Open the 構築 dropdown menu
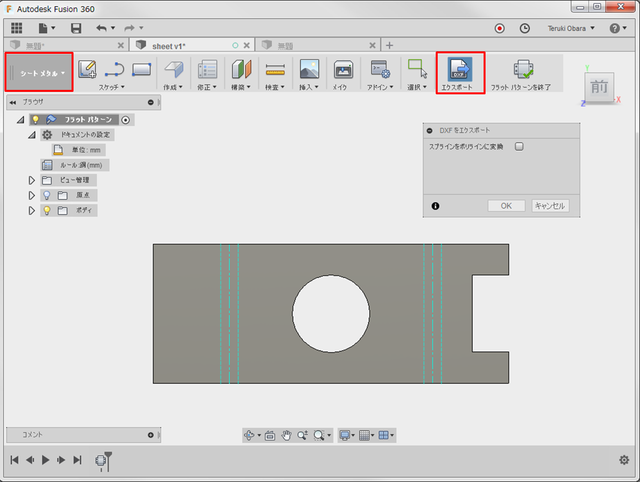The height and width of the screenshot is (482, 640). (241, 87)
